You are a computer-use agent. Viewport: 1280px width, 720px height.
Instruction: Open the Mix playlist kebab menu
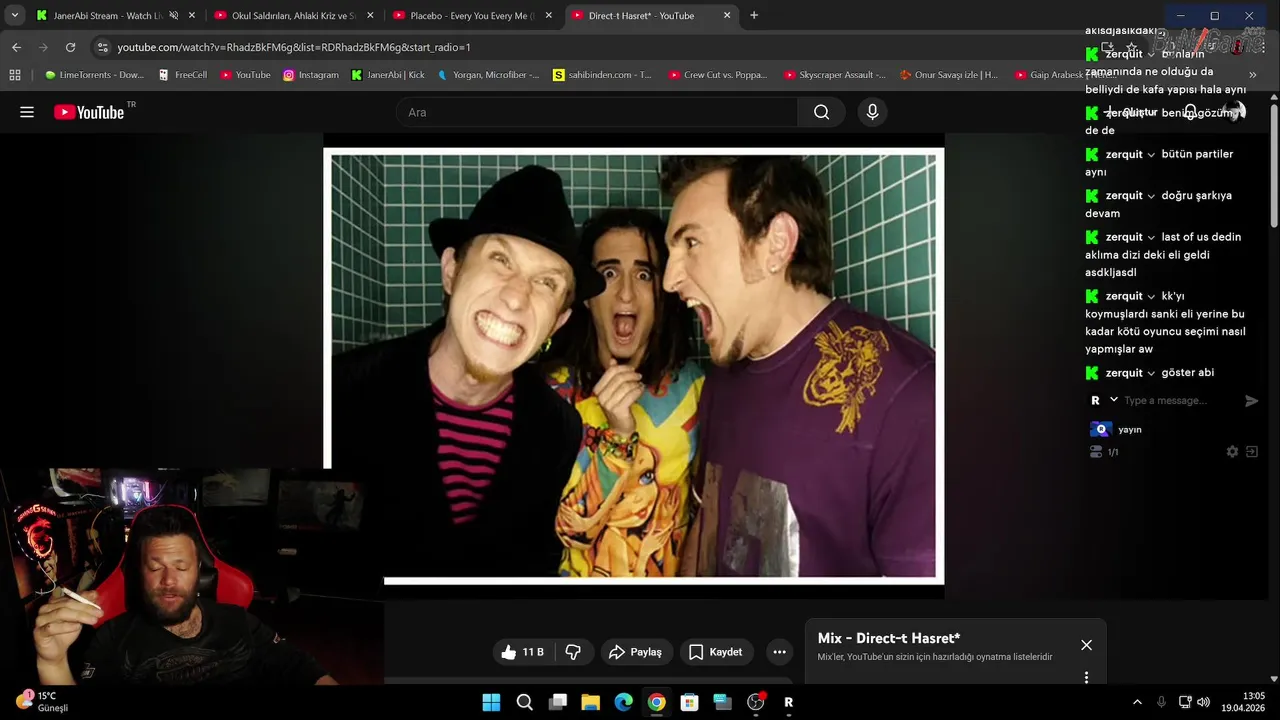pyautogui.click(x=1086, y=678)
